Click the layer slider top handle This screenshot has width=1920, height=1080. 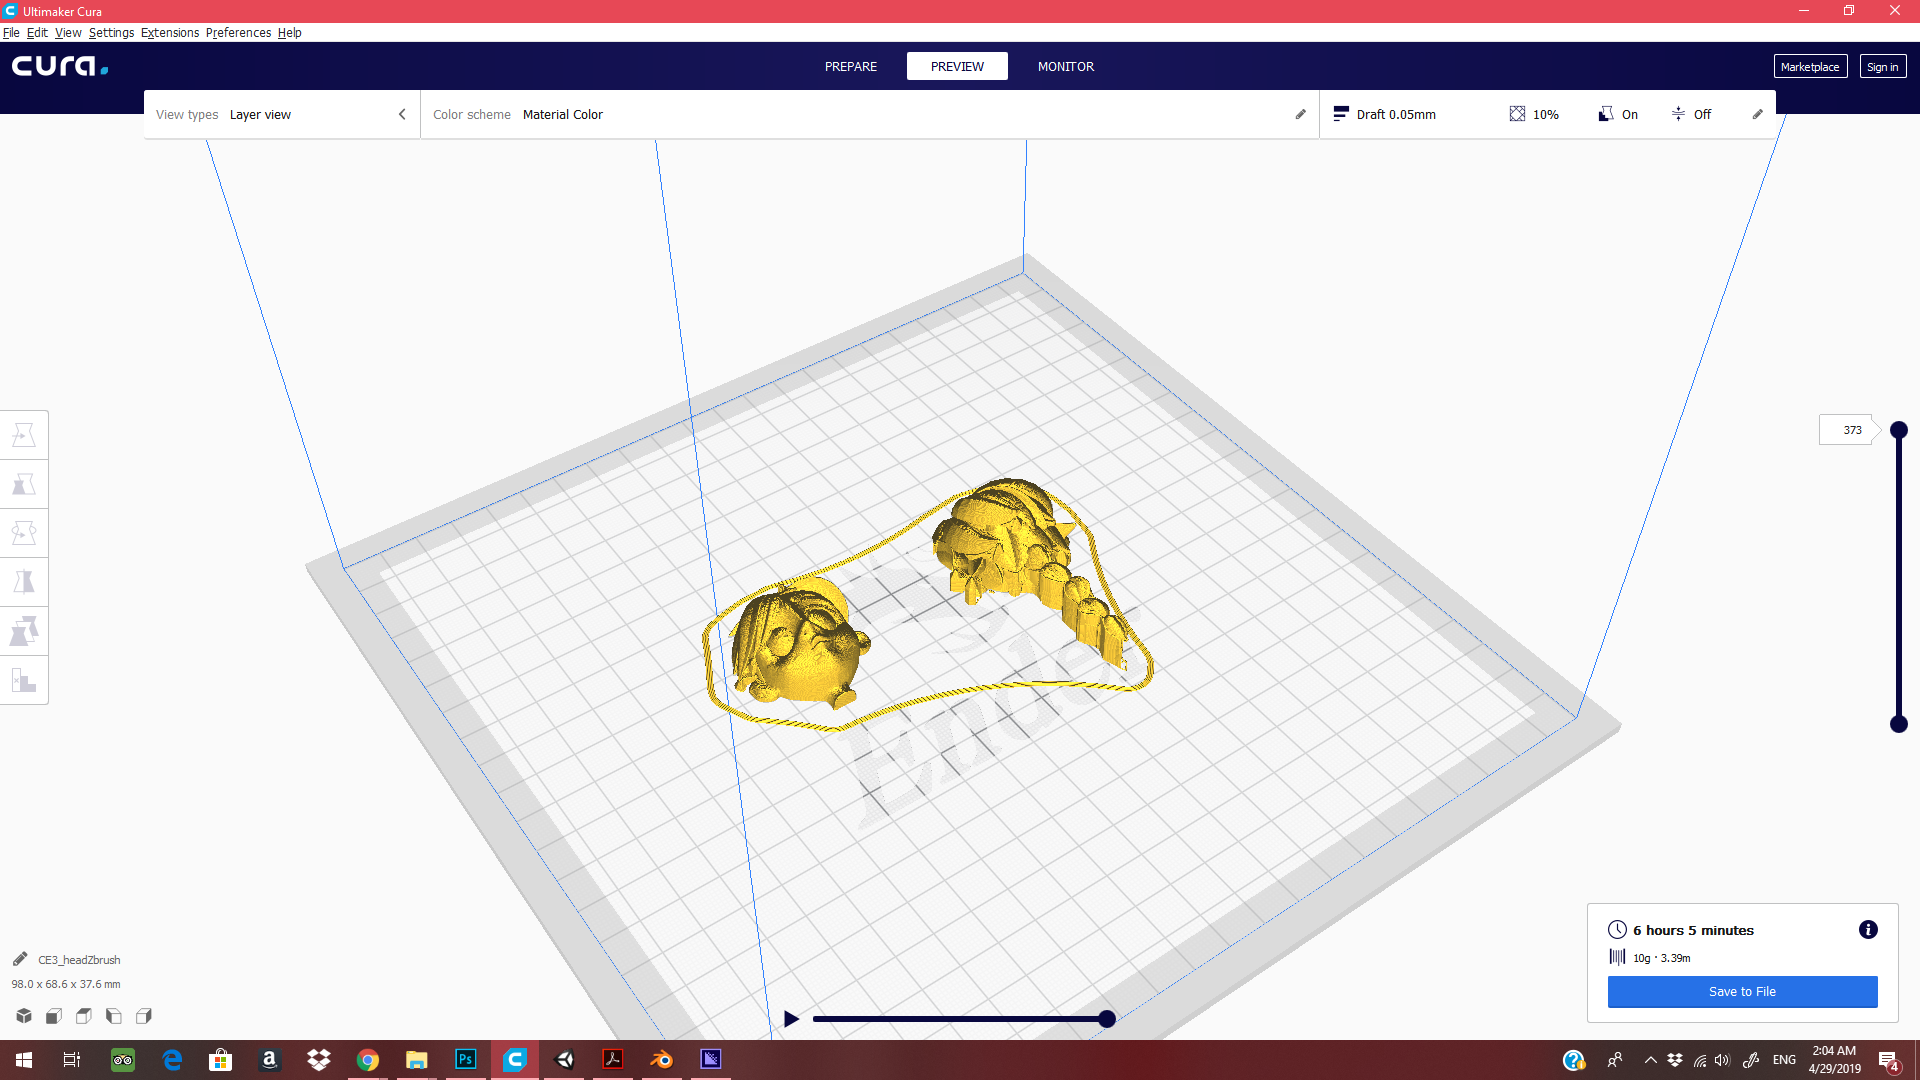[1898, 430]
